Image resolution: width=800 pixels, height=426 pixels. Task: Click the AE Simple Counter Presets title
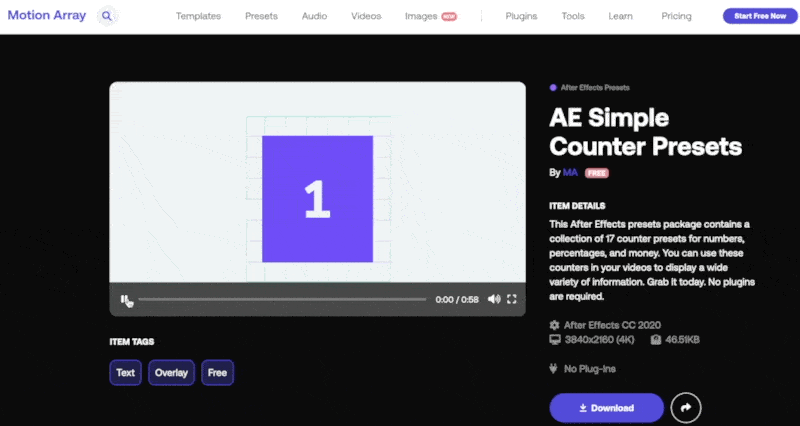[645, 132]
